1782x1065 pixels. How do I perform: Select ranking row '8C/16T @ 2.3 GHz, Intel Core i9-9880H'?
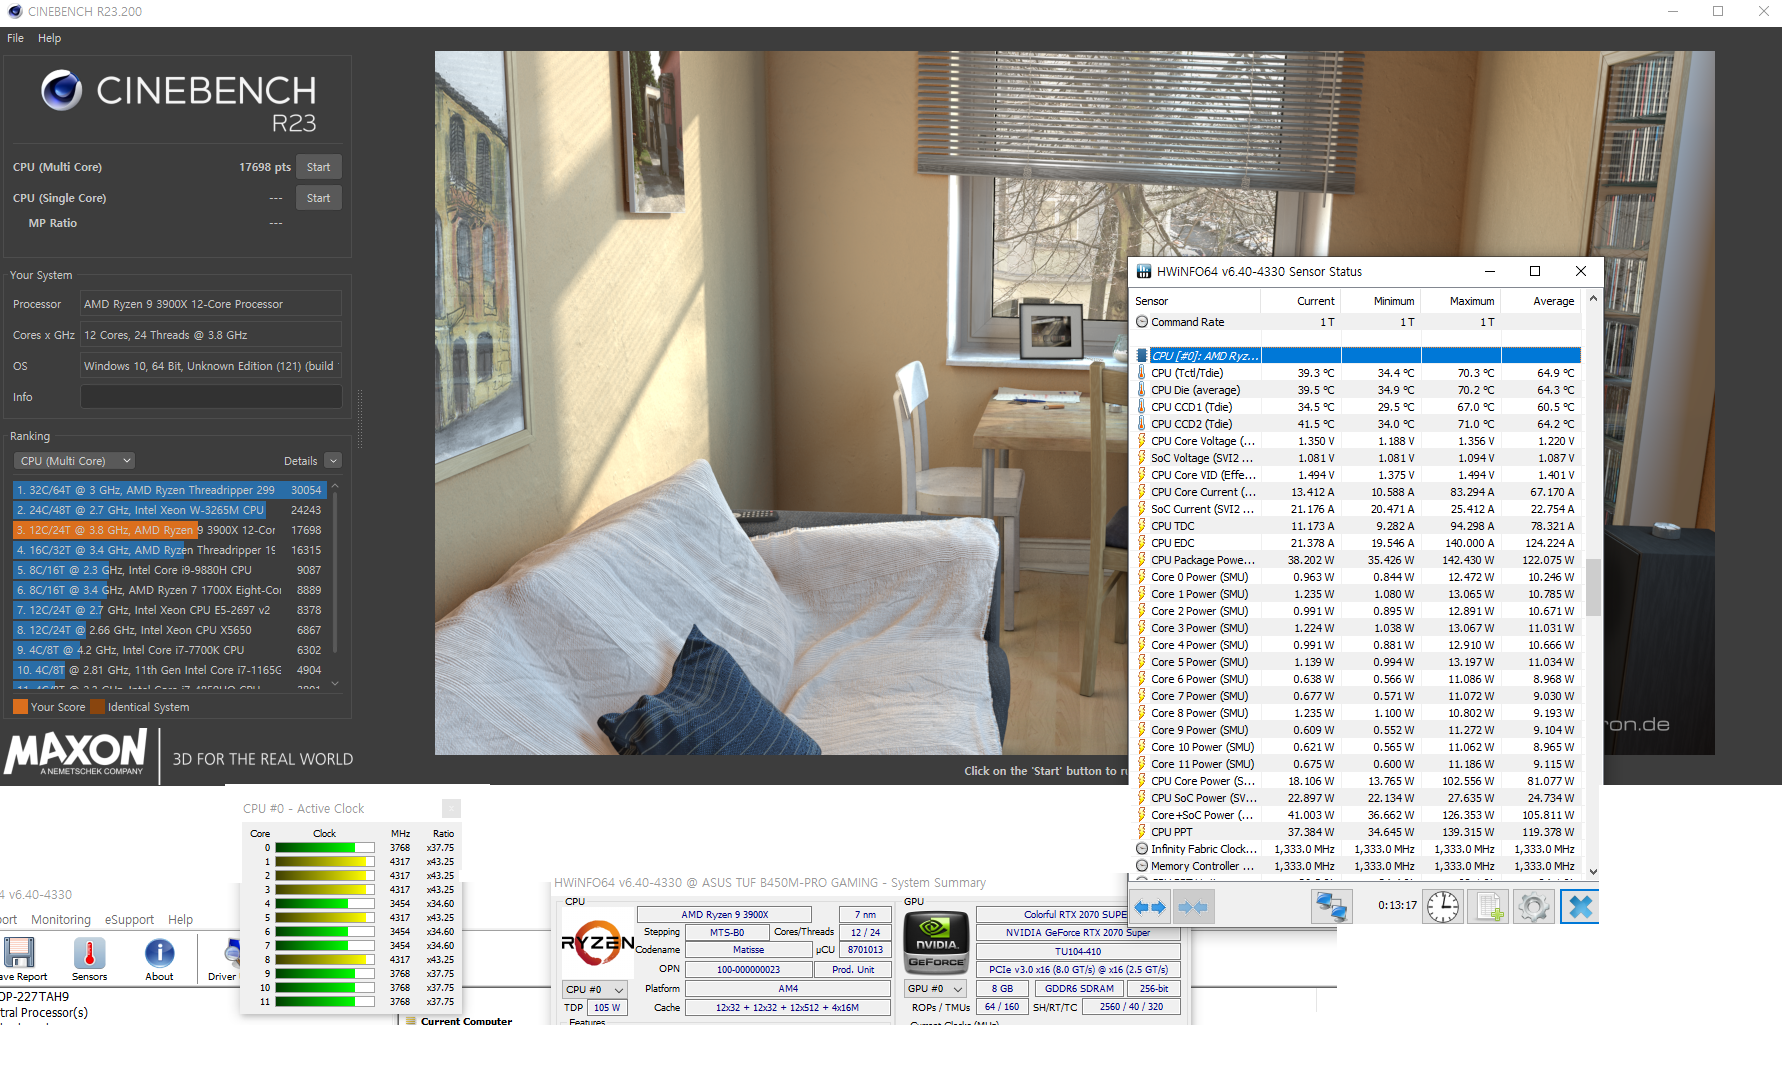[x=169, y=570]
